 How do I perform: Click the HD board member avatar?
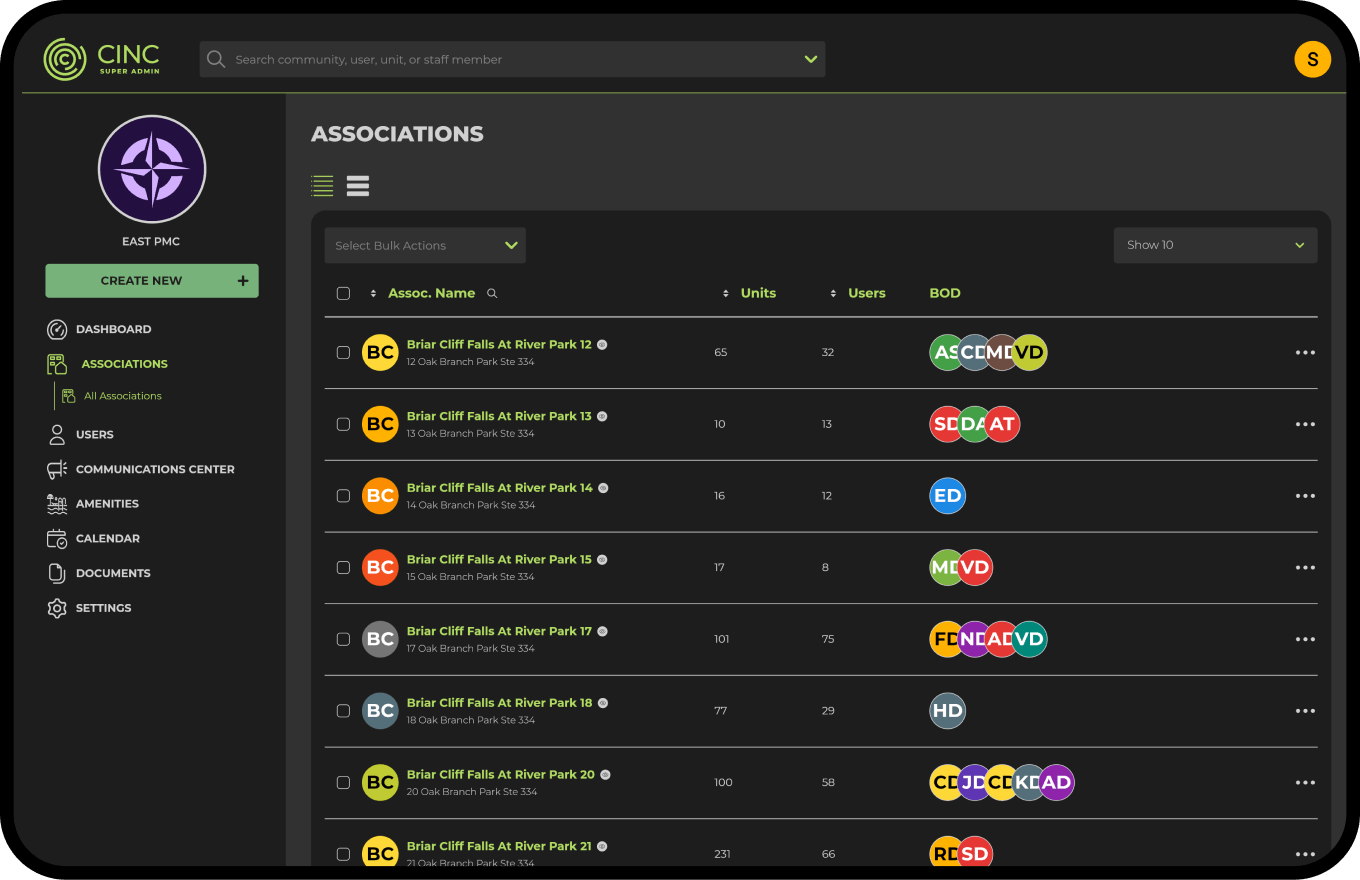point(947,711)
